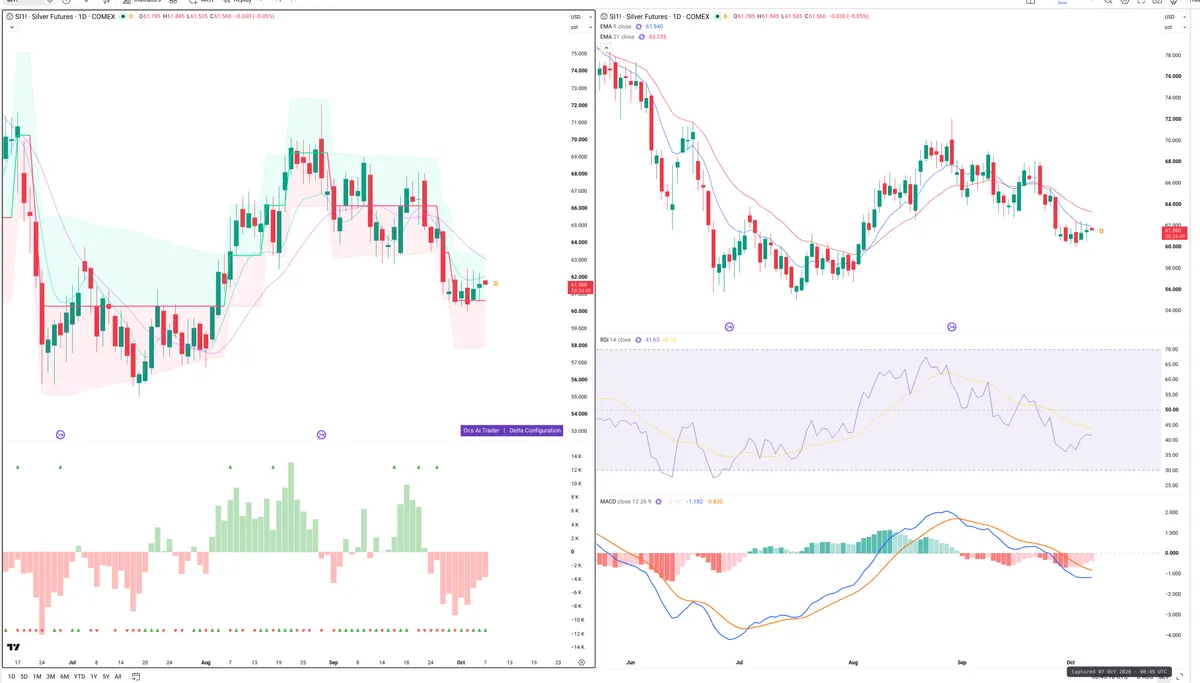1200x683 pixels.
Task: Click the EMA 9 close indicator label
Action: pyautogui.click(x=615, y=26)
